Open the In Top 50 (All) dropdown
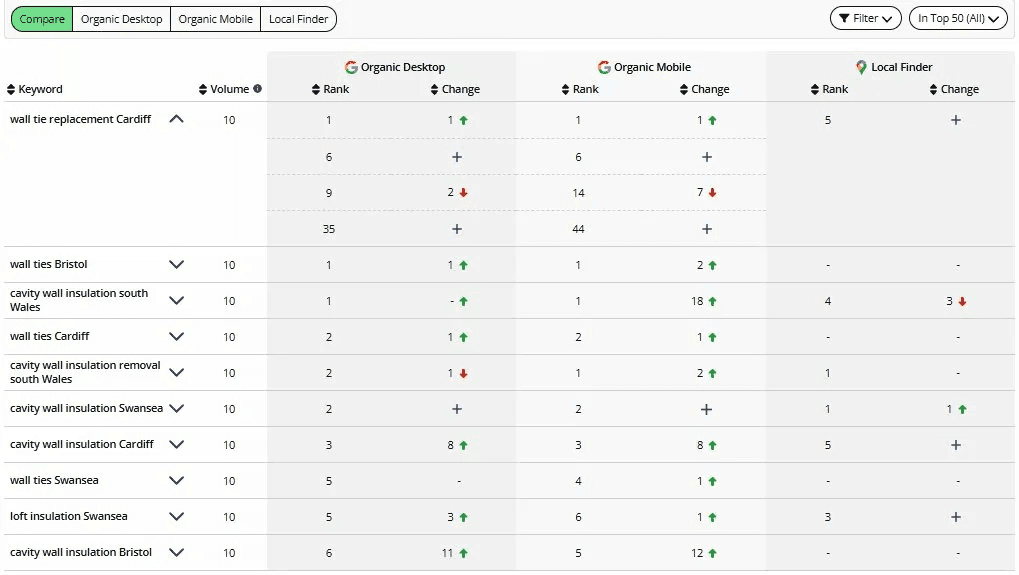 click(x=958, y=18)
